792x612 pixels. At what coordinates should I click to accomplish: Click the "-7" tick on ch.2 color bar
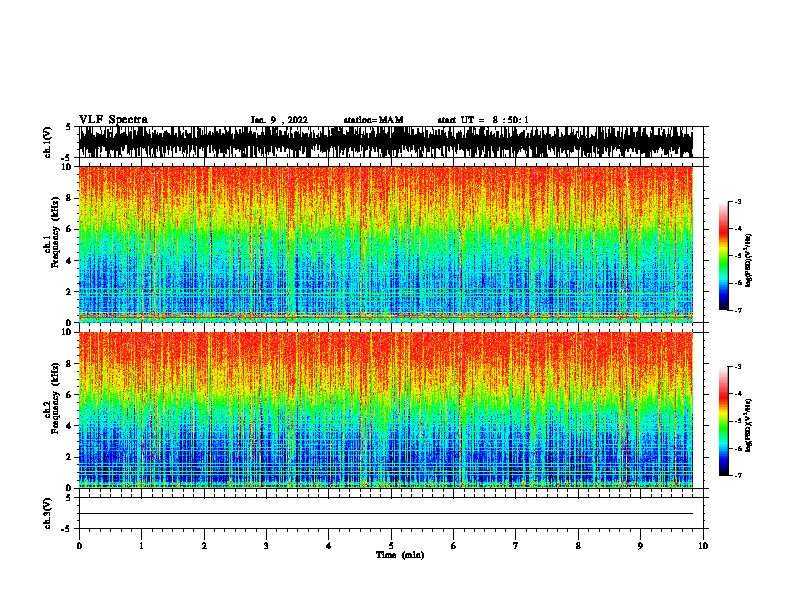[x=737, y=475]
